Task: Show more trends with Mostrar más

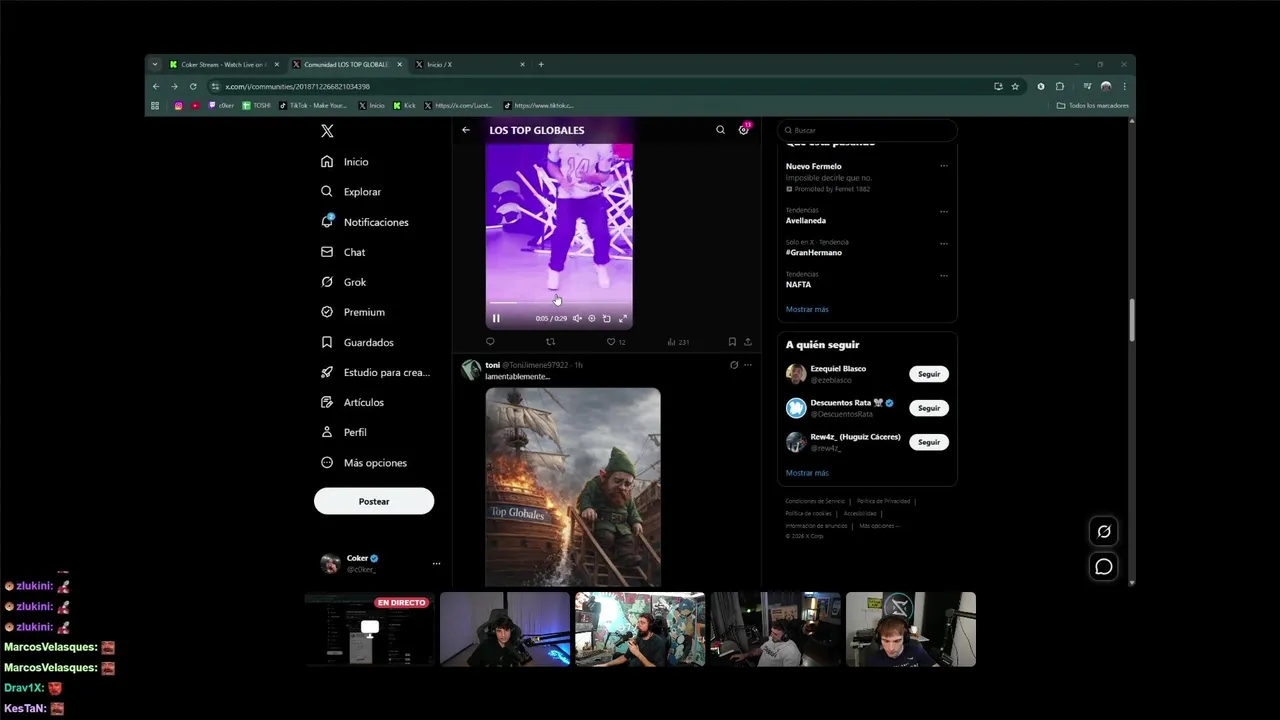Action: [x=807, y=309]
